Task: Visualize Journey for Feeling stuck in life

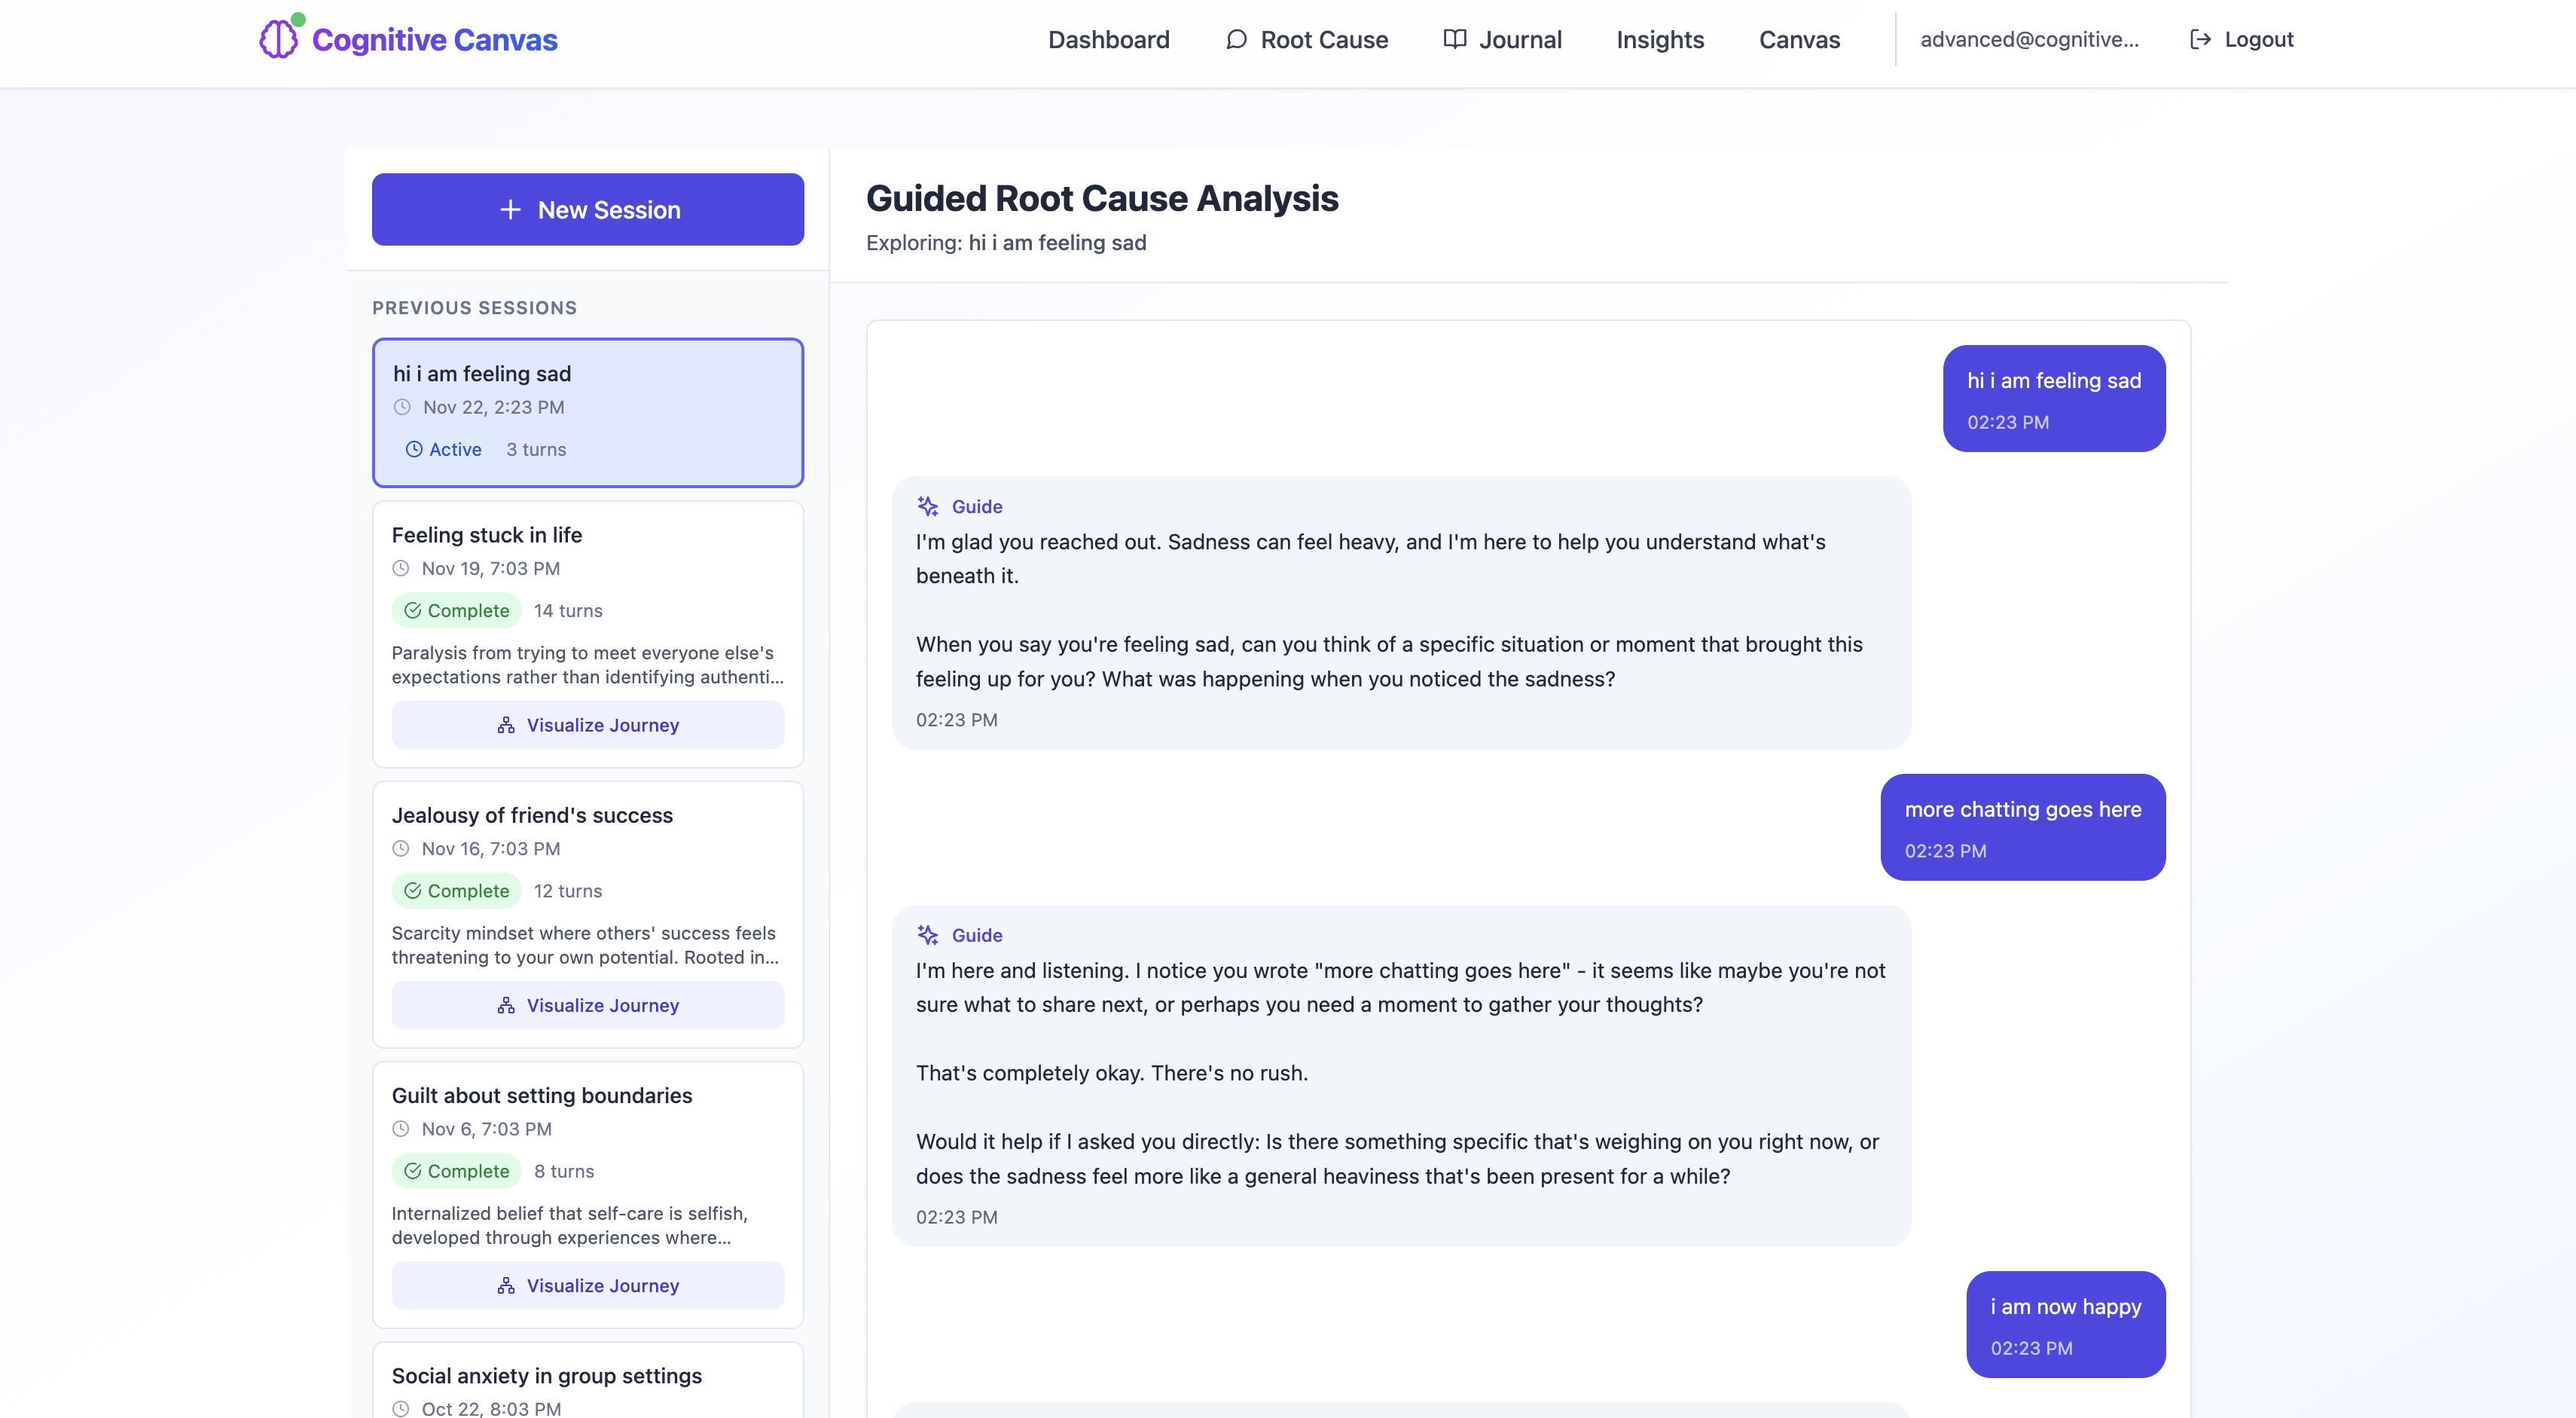Action: [588, 725]
